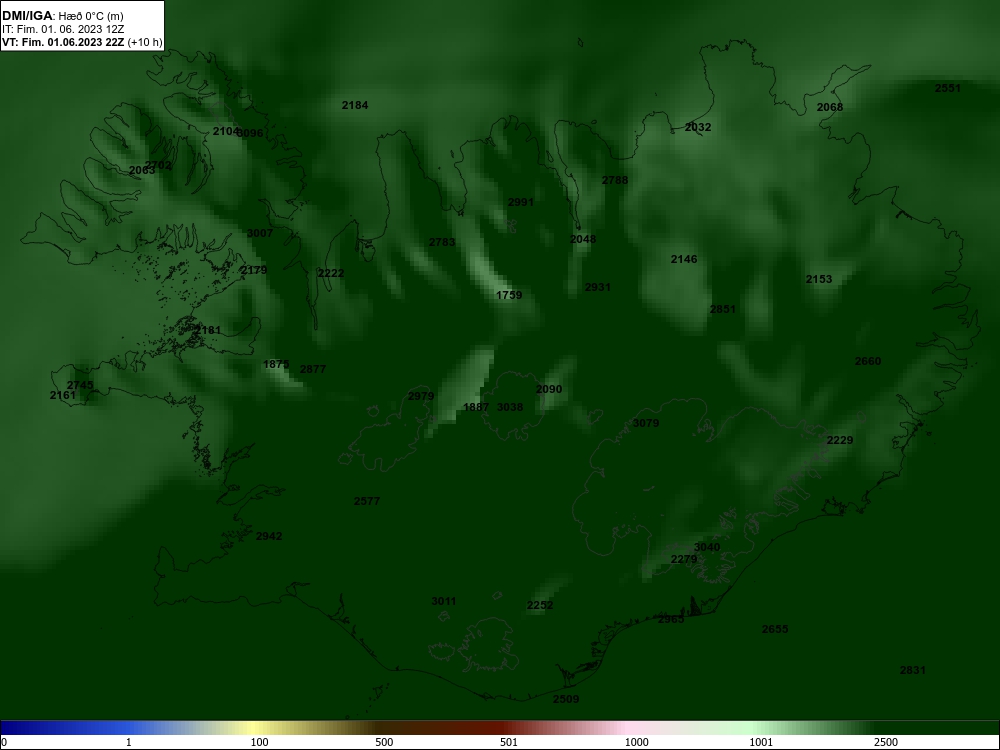
Task: Click the map value 3040
Action: 707,547
